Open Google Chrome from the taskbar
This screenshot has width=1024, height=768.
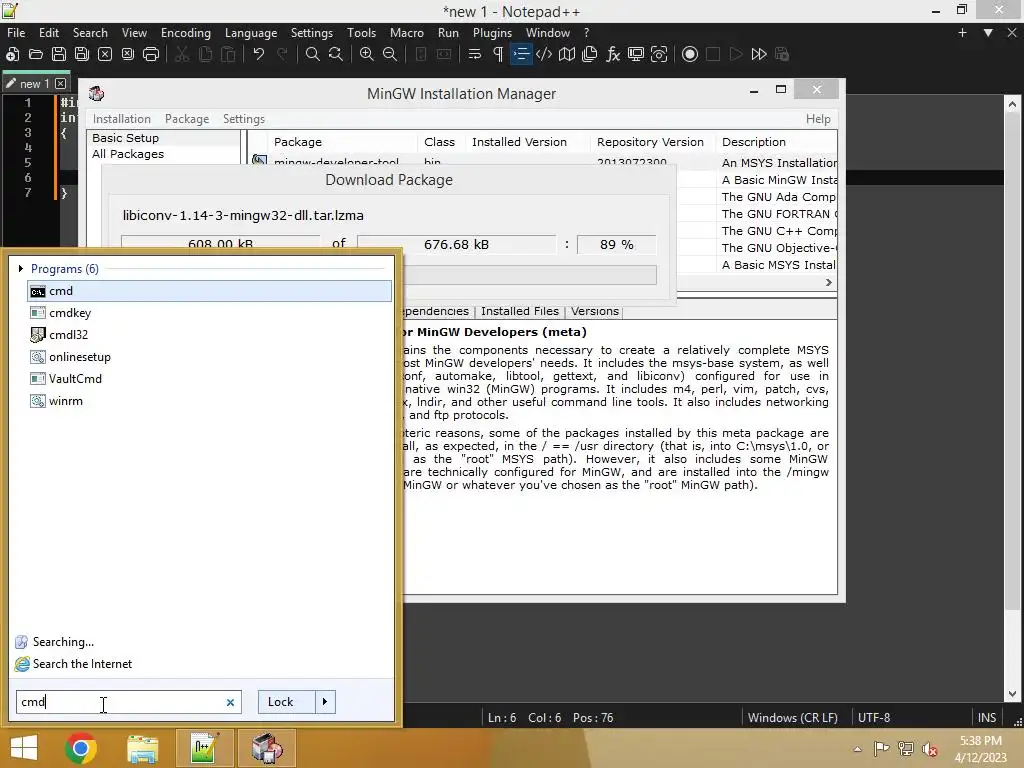pyautogui.click(x=81, y=748)
